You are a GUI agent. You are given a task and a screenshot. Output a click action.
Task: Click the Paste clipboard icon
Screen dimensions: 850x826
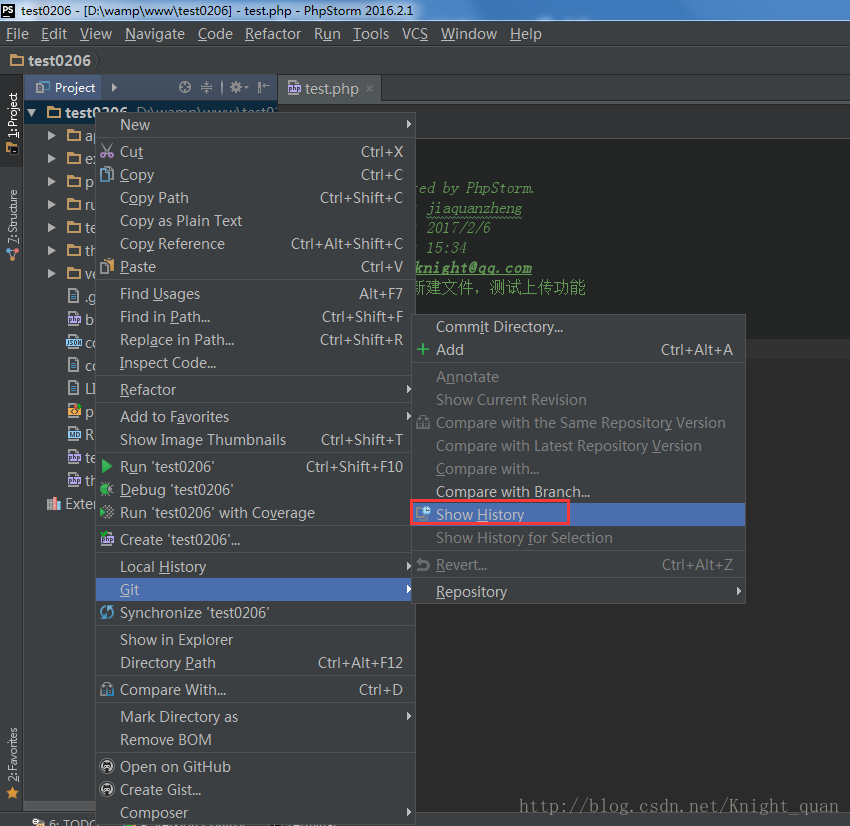tap(107, 266)
